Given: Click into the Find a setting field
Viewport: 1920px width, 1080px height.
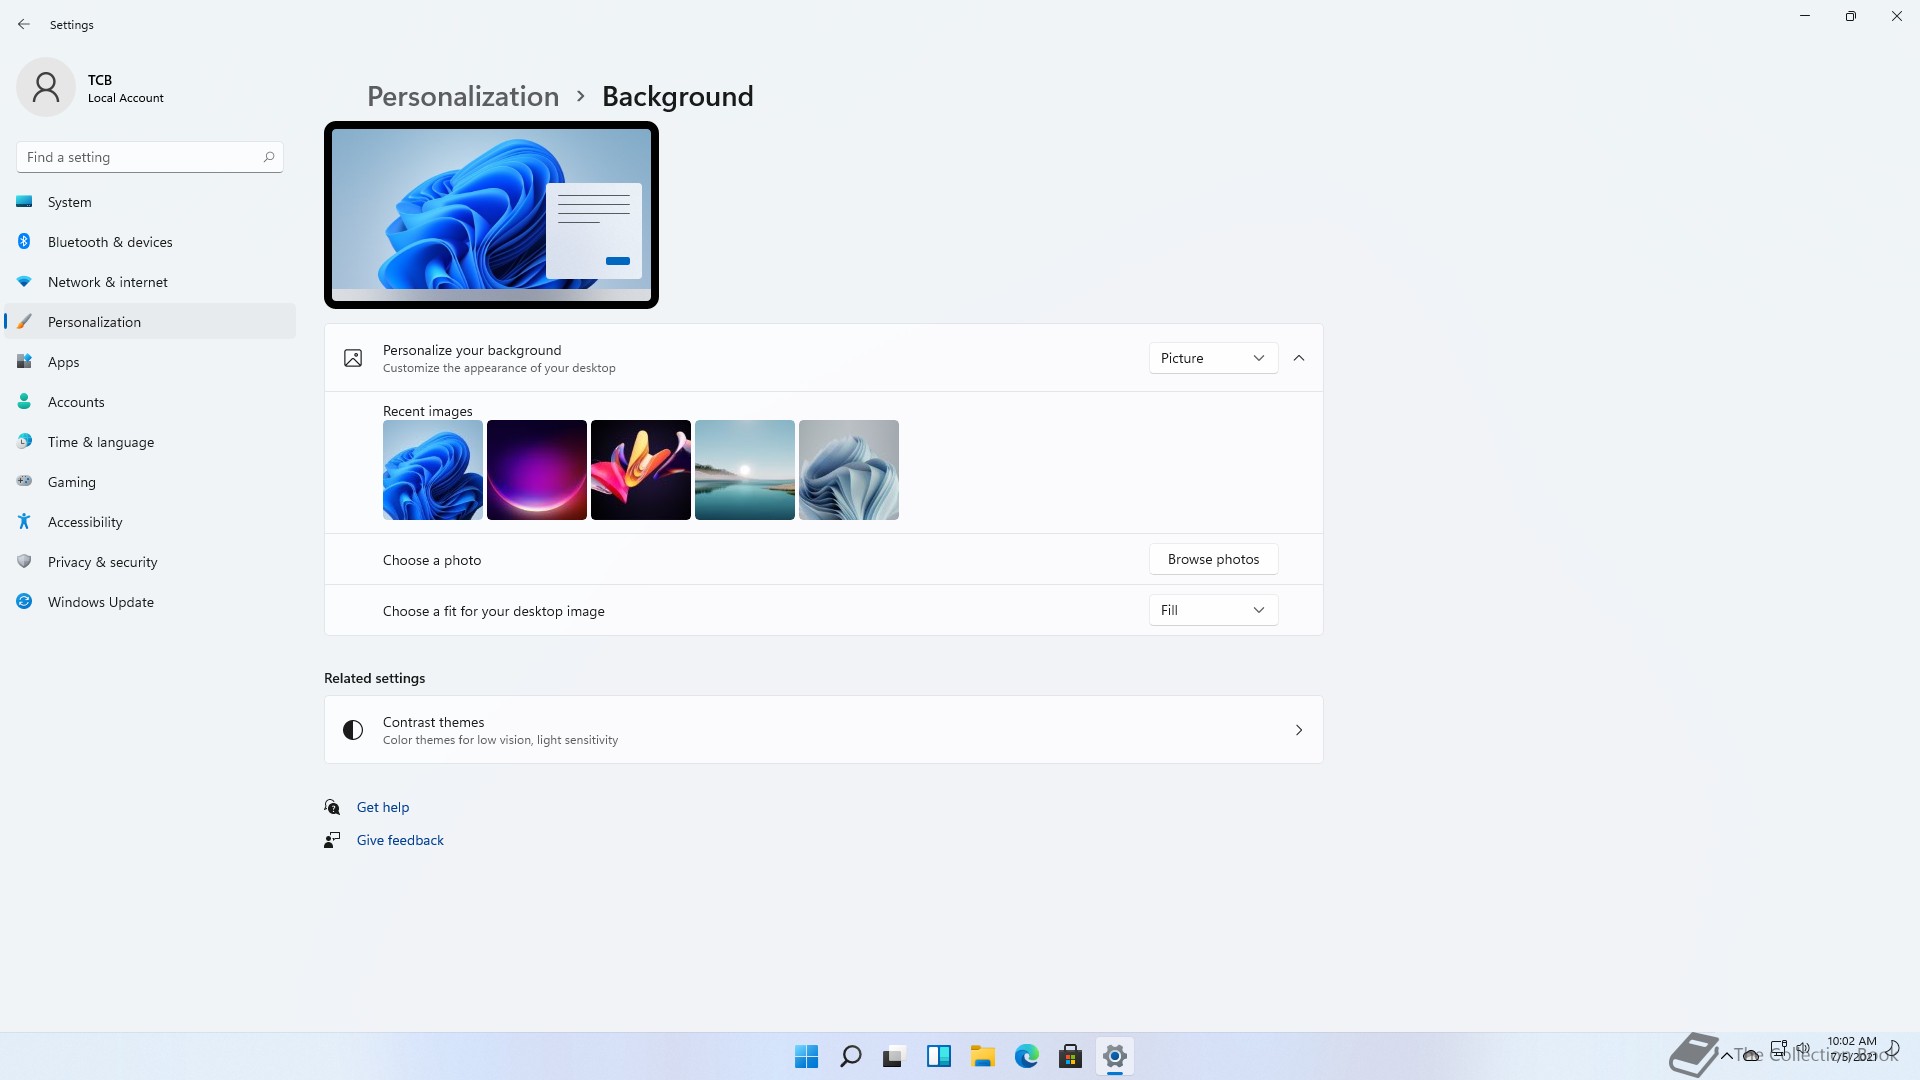Looking at the screenshot, I should [150, 157].
